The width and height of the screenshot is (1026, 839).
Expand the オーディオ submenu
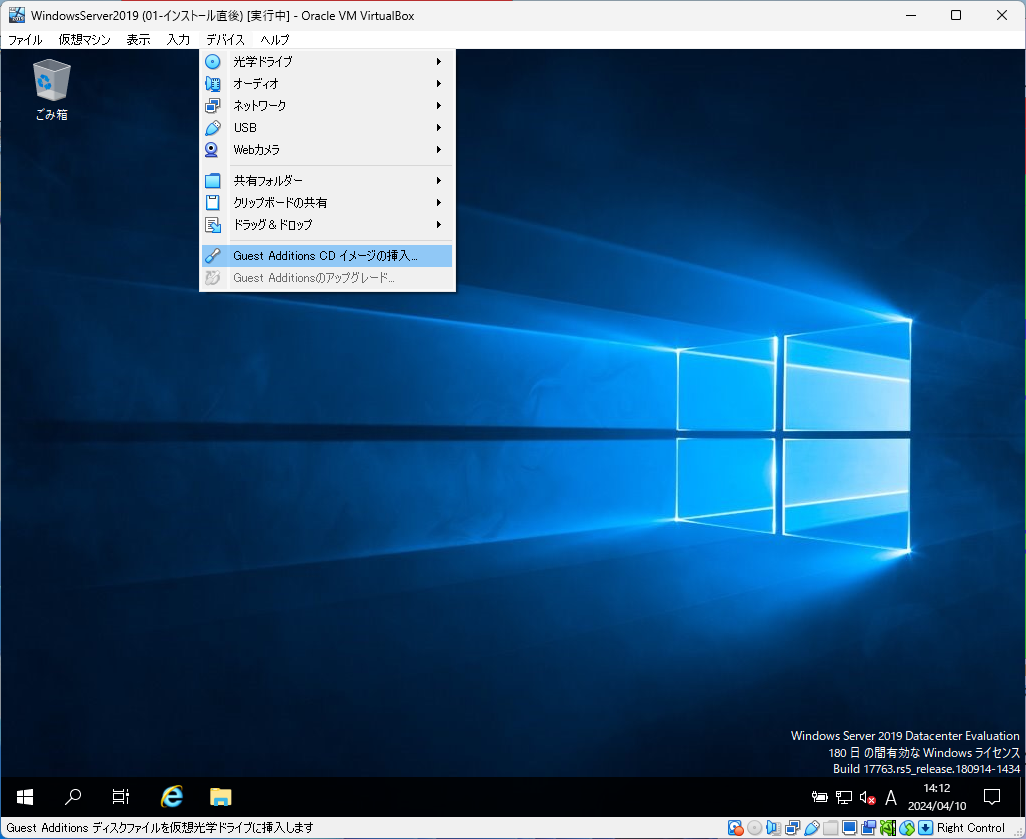coord(327,84)
